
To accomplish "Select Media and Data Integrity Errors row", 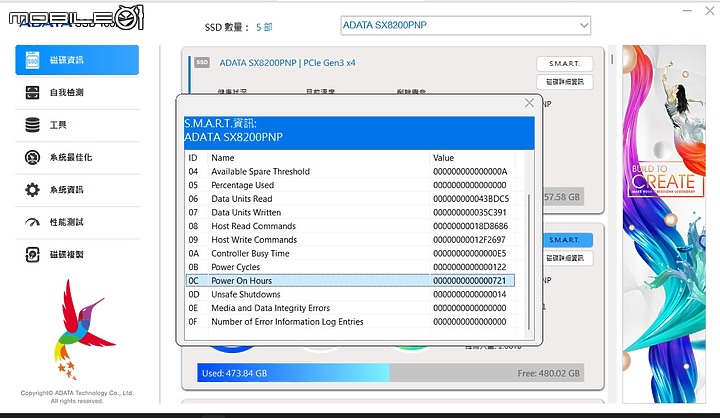I will point(350,308).
